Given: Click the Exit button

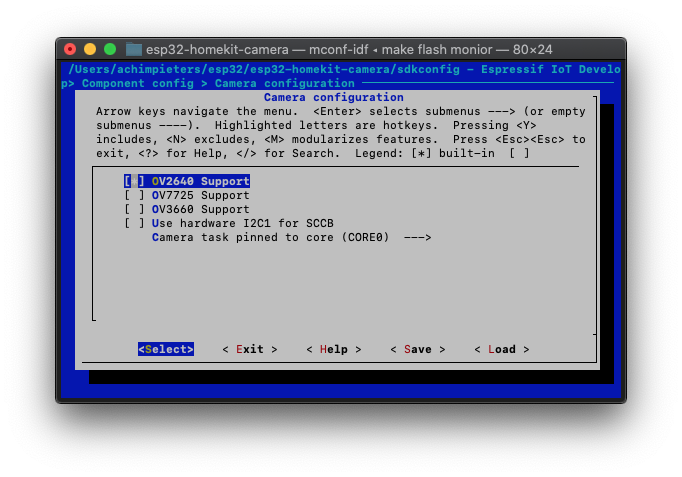Looking at the screenshot, I should 250,349.
